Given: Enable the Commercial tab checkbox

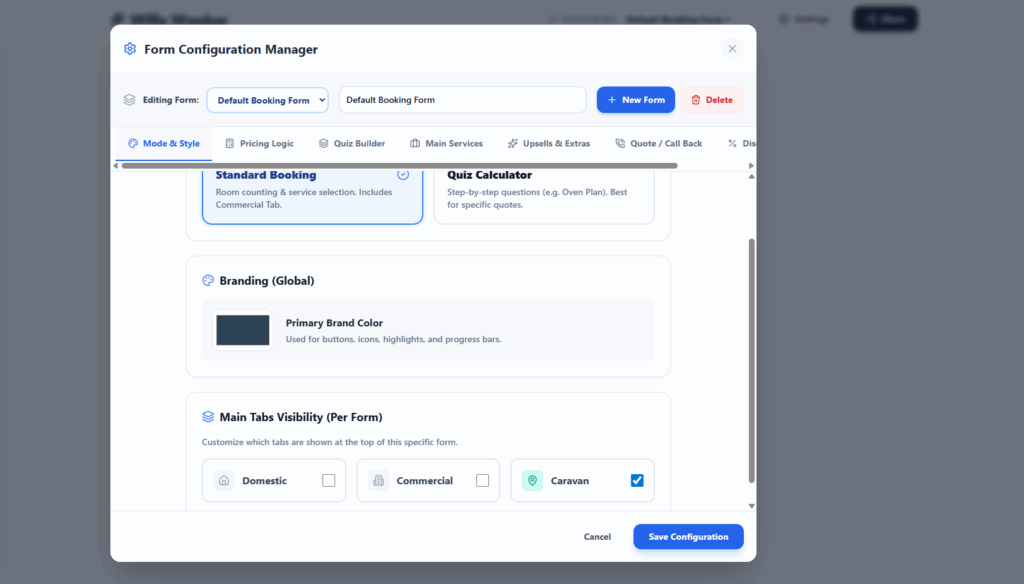Looking at the screenshot, I should click(x=483, y=481).
